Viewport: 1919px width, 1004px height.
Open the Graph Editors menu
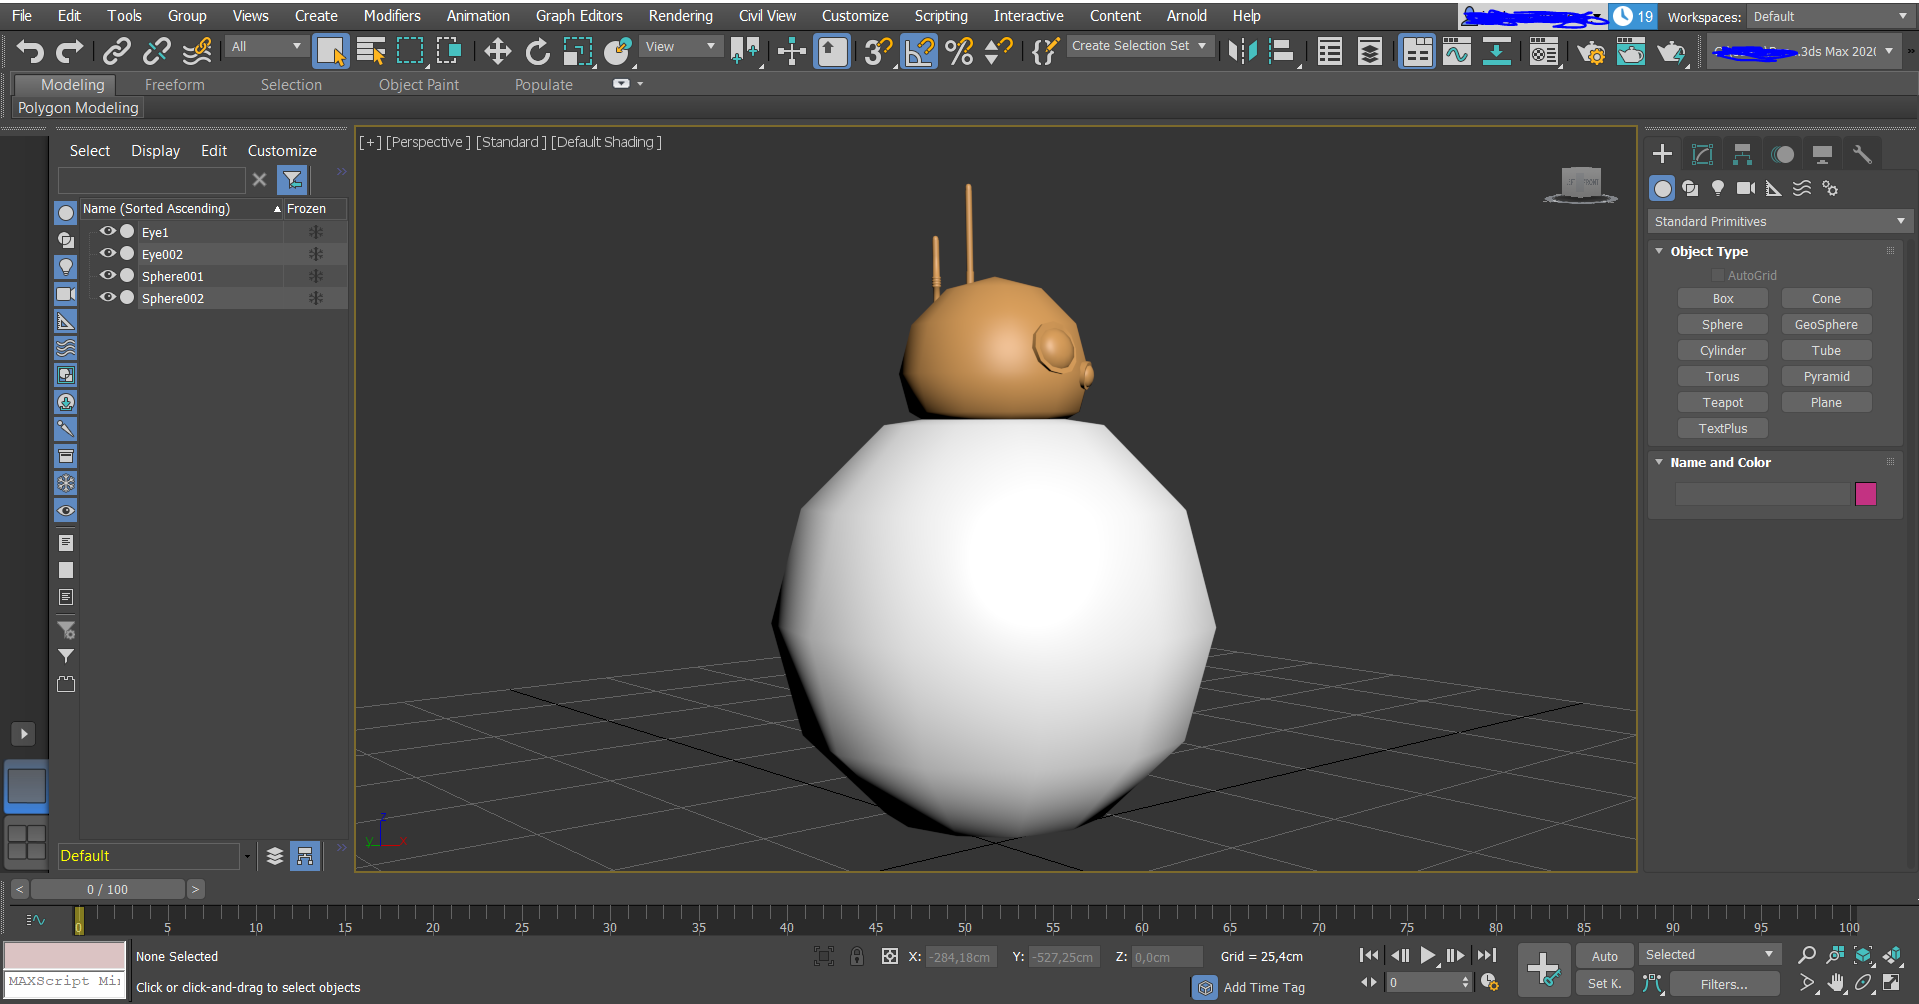coord(579,16)
